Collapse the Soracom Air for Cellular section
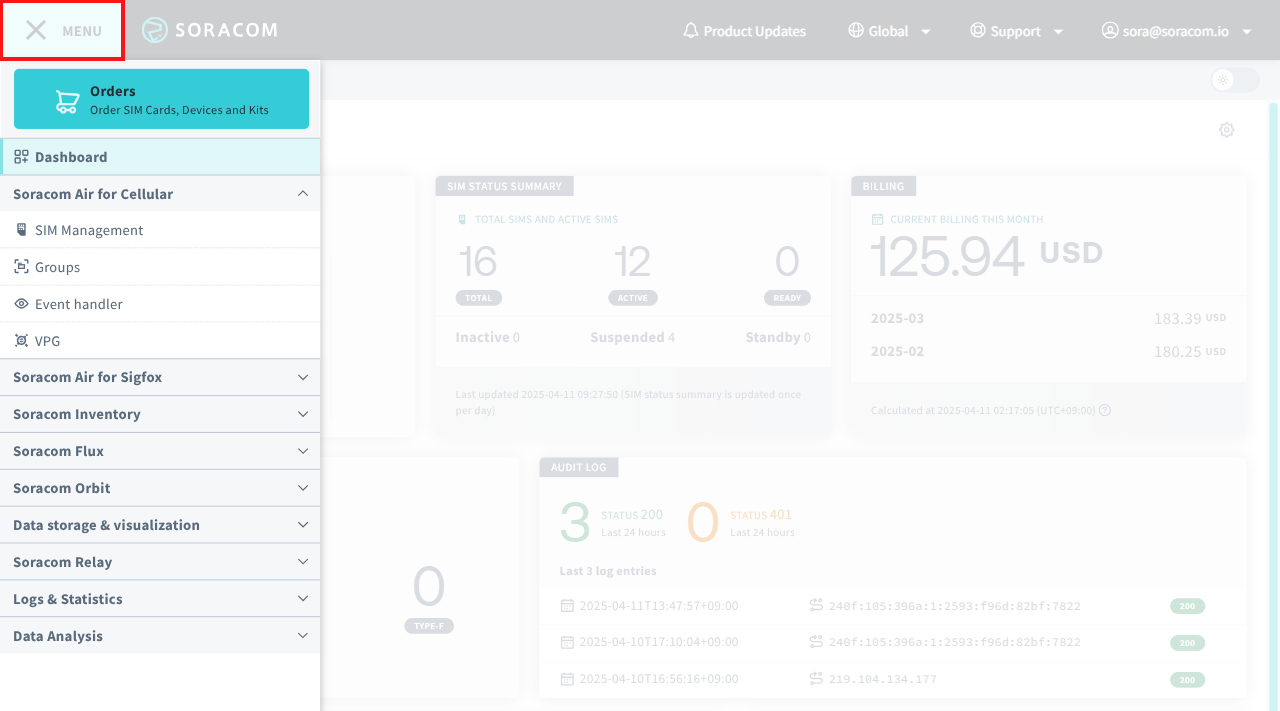1280x711 pixels. [x=303, y=194]
